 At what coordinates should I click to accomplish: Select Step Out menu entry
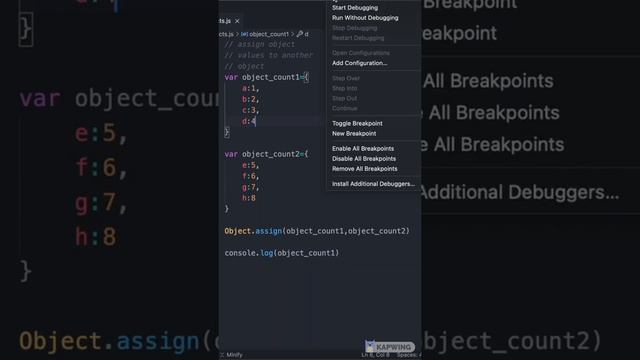(344, 98)
